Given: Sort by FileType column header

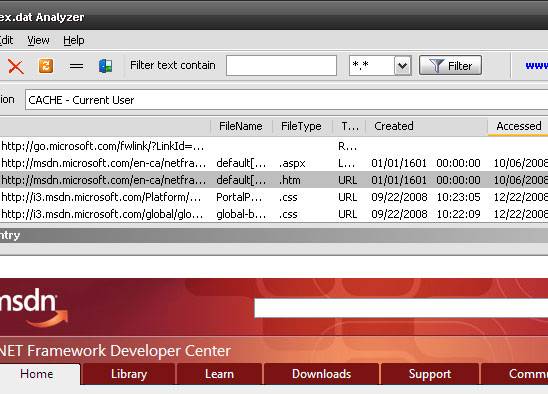Looking at the screenshot, I should (x=301, y=126).
